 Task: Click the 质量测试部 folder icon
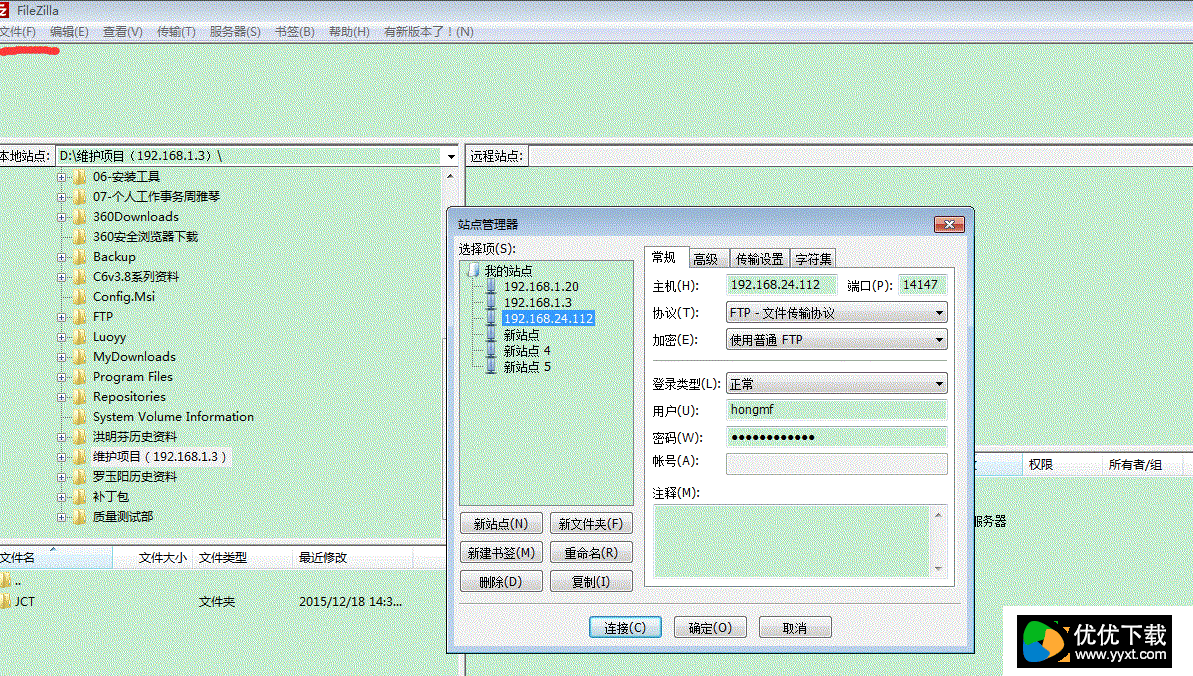click(x=79, y=517)
